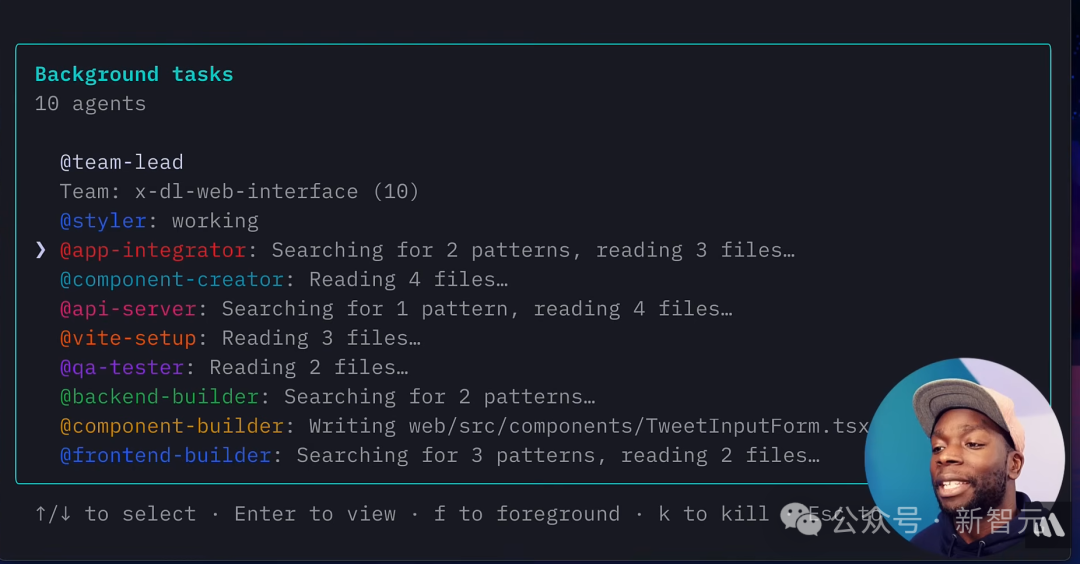This screenshot has width=1080, height=564.
Task: Select the @component-builder agent row
Action: pyautogui.click(x=464, y=426)
